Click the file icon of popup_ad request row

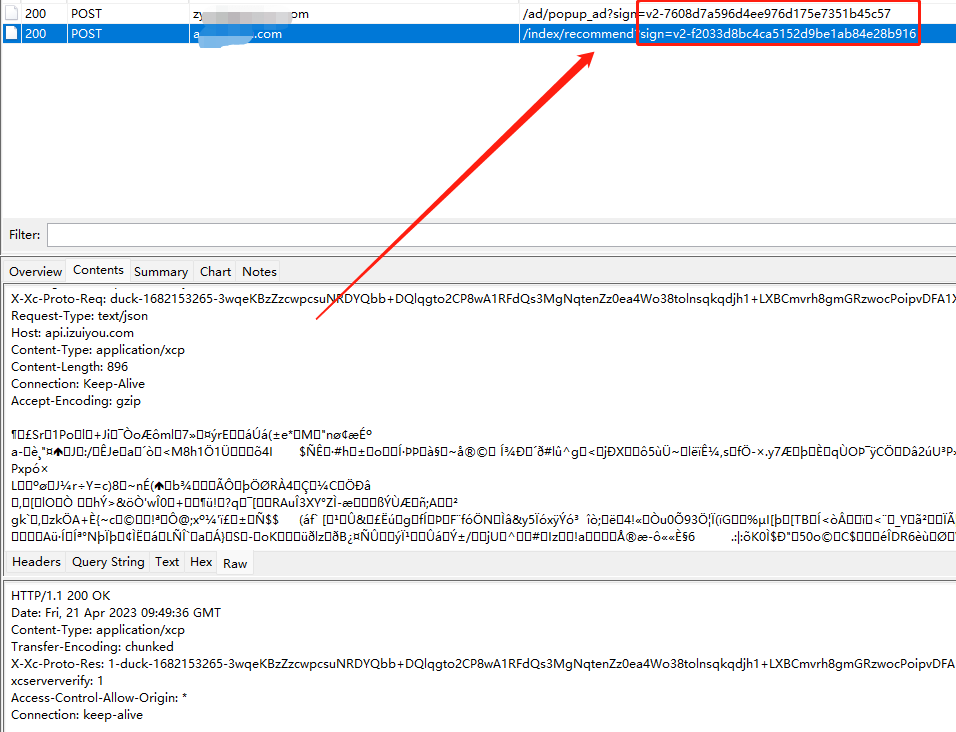pyautogui.click(x=11, y=13)
